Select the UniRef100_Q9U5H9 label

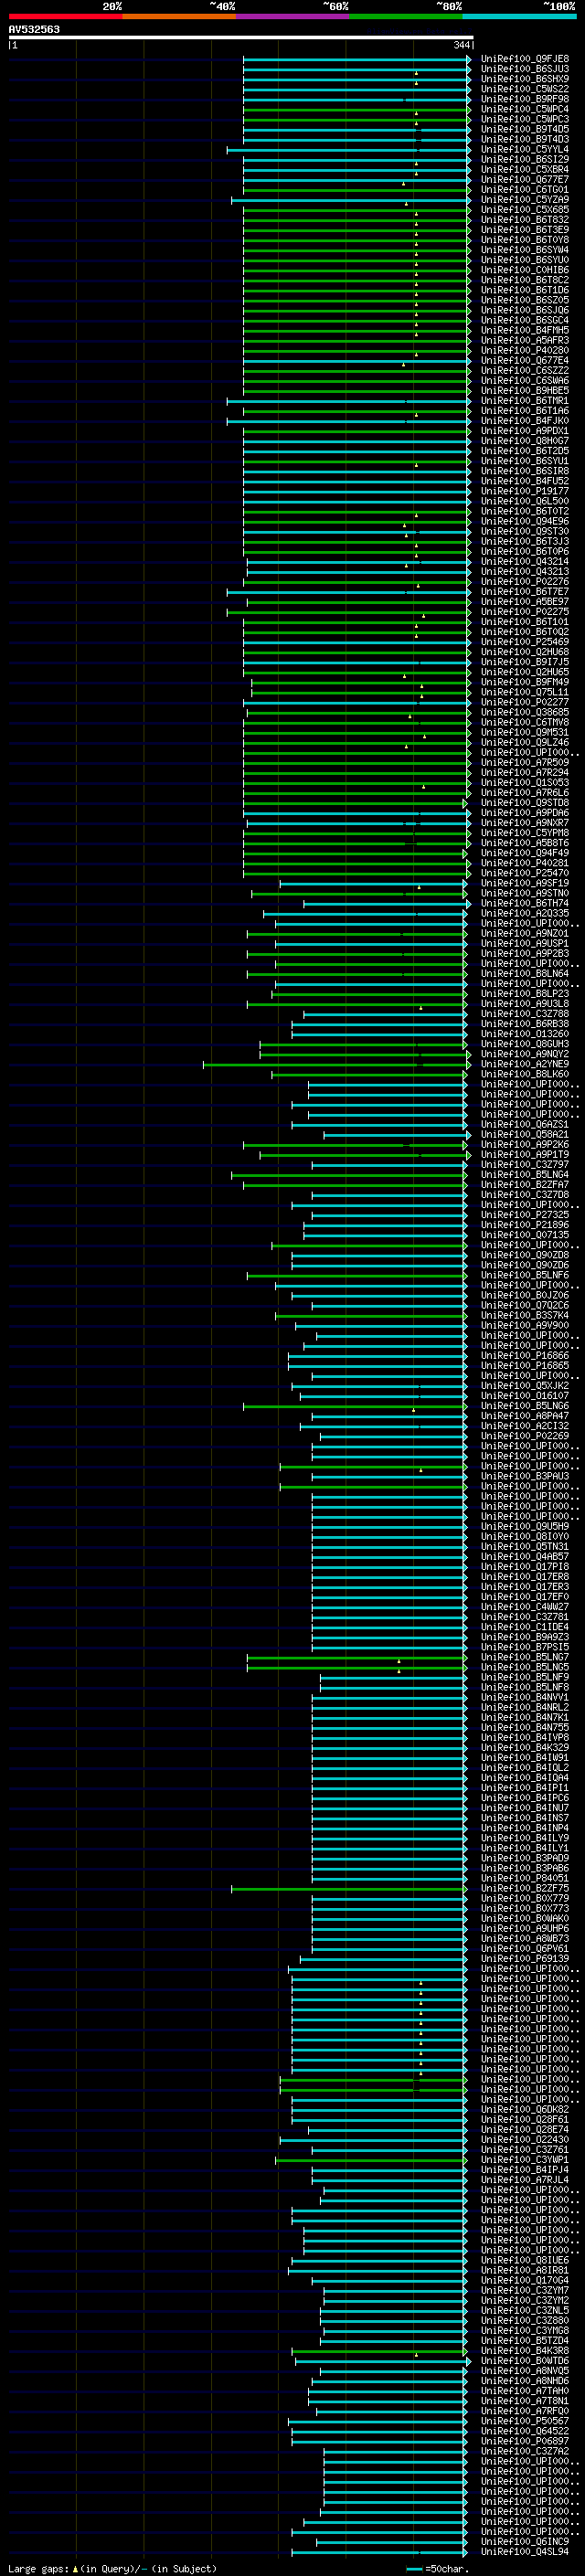(525, 1526)
